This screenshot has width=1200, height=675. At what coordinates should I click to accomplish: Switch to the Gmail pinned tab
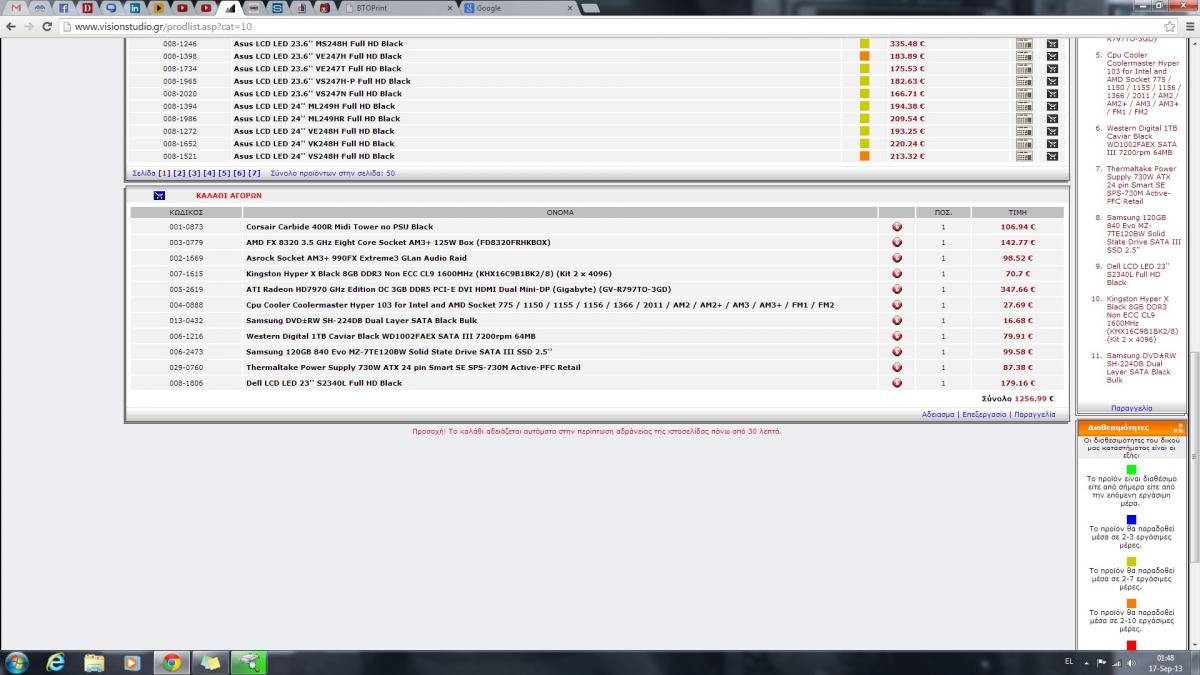point(15,8)
